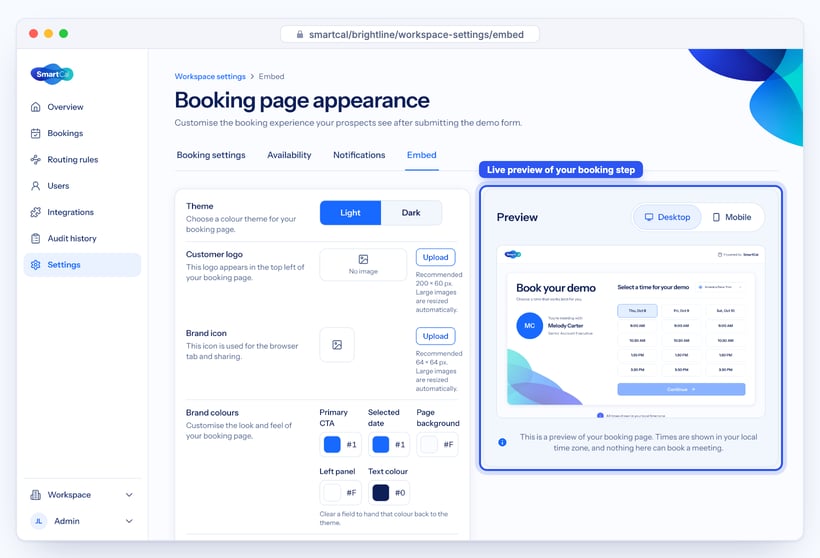Screen dimensions: 820x558
Task: Select the Embed tab
Action: (x=422, y=155)
